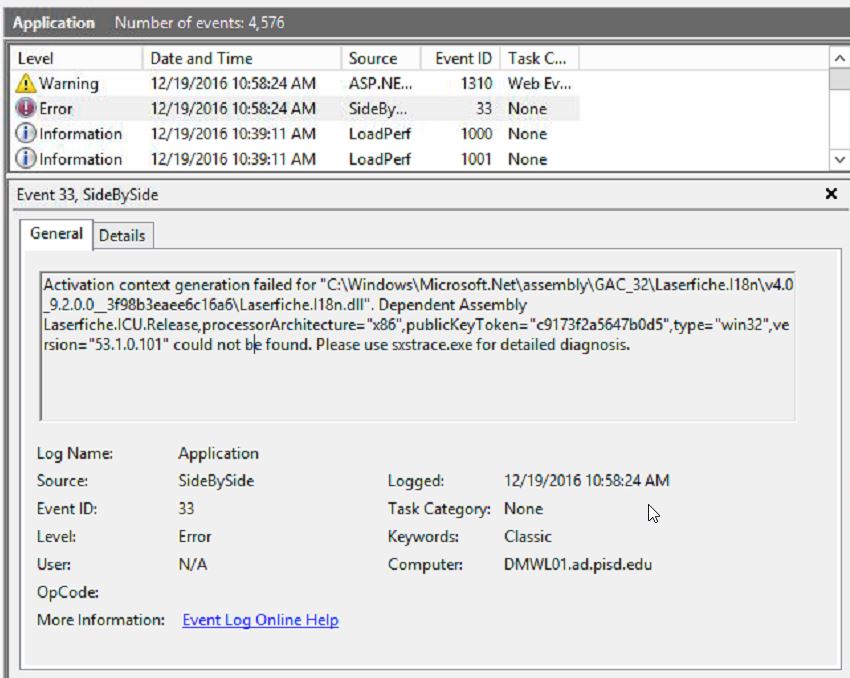
Task: Close the Event 33 details pane
Action: pyautogui.click(x=830, y=194)
